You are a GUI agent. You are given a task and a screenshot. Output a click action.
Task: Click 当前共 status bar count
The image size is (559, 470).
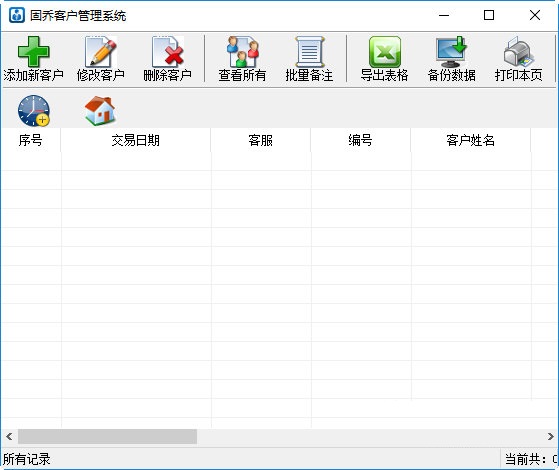coord(531,459)
